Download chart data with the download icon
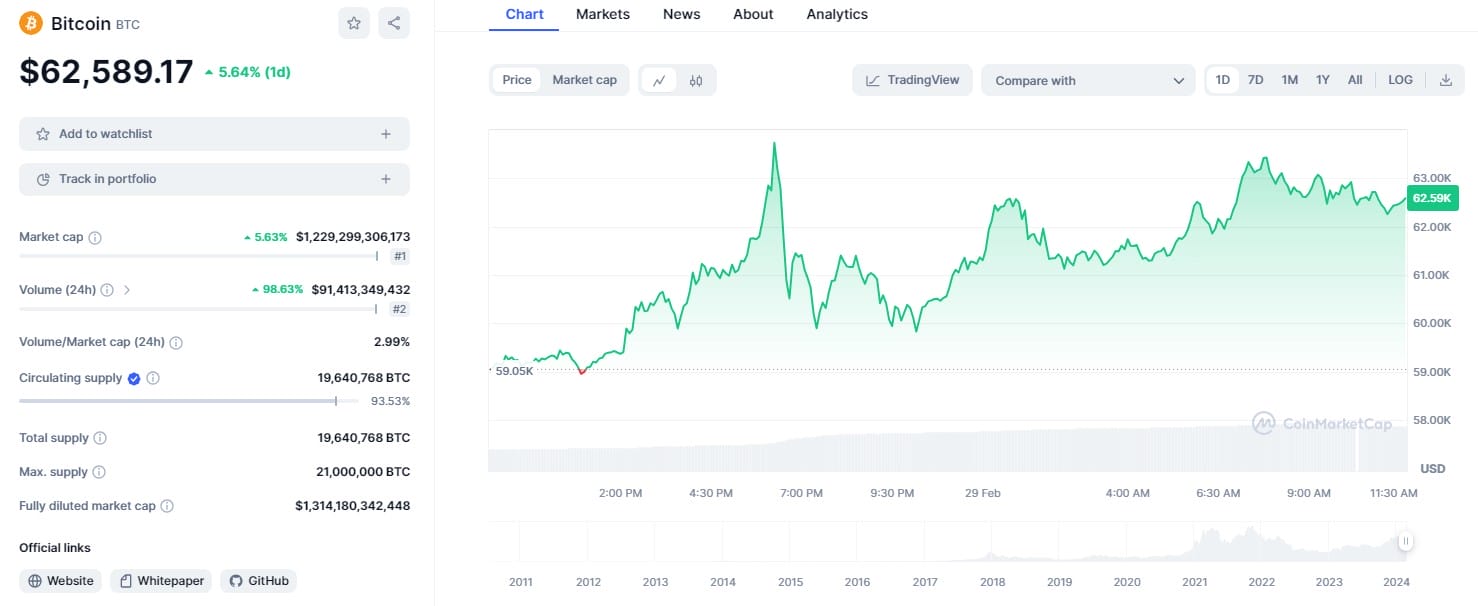 tap(1445, 80)
